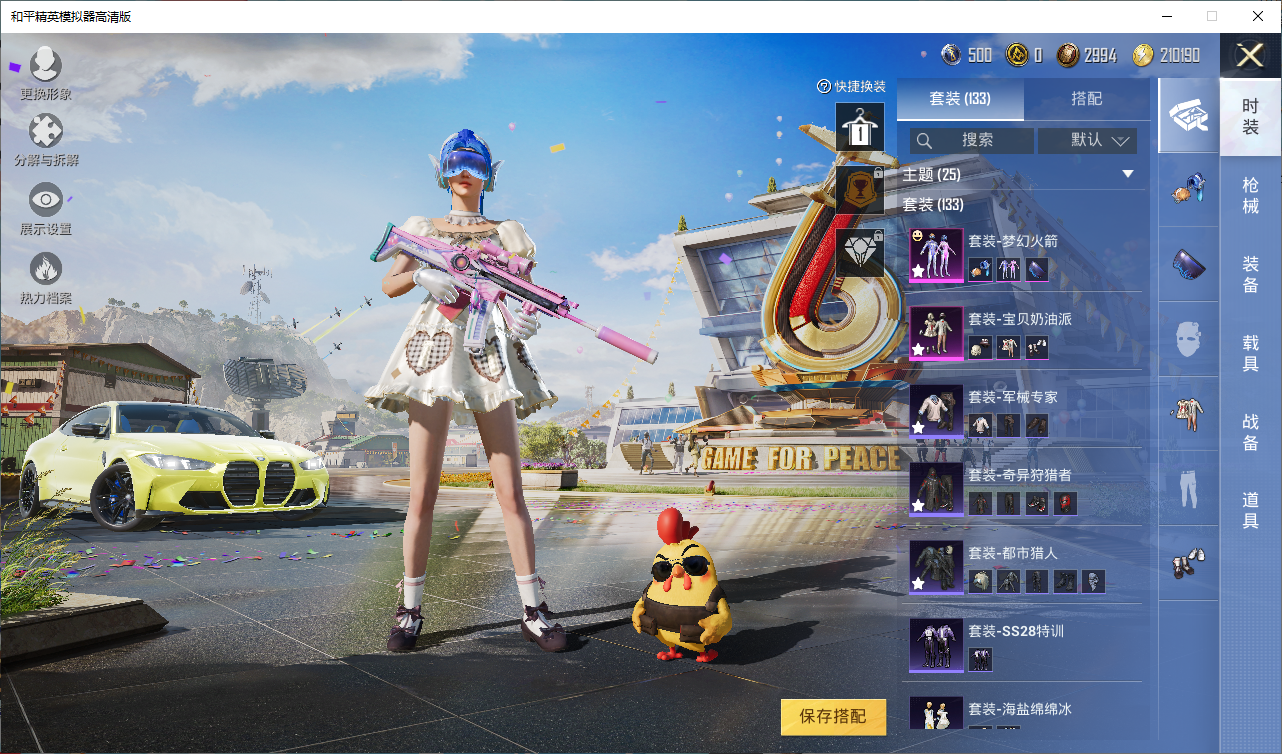The height and width of the screenshot is (754, 1282).
Task: Switch to 载具 side tab
Action: click(1250, 353)
